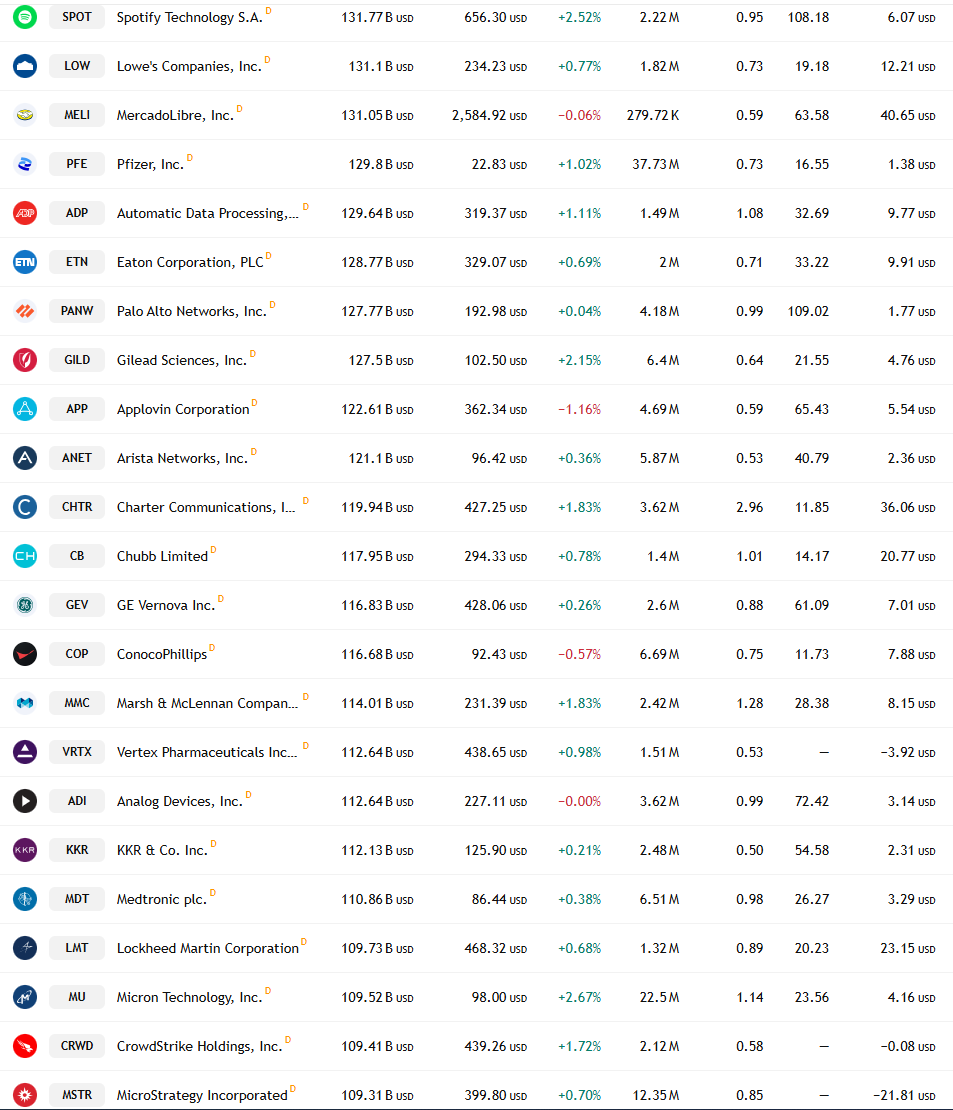Open the SPOT ticker badge
The width and height of the screenshot is (953, 1110).
pyautogui.click(x=77, y=17)
